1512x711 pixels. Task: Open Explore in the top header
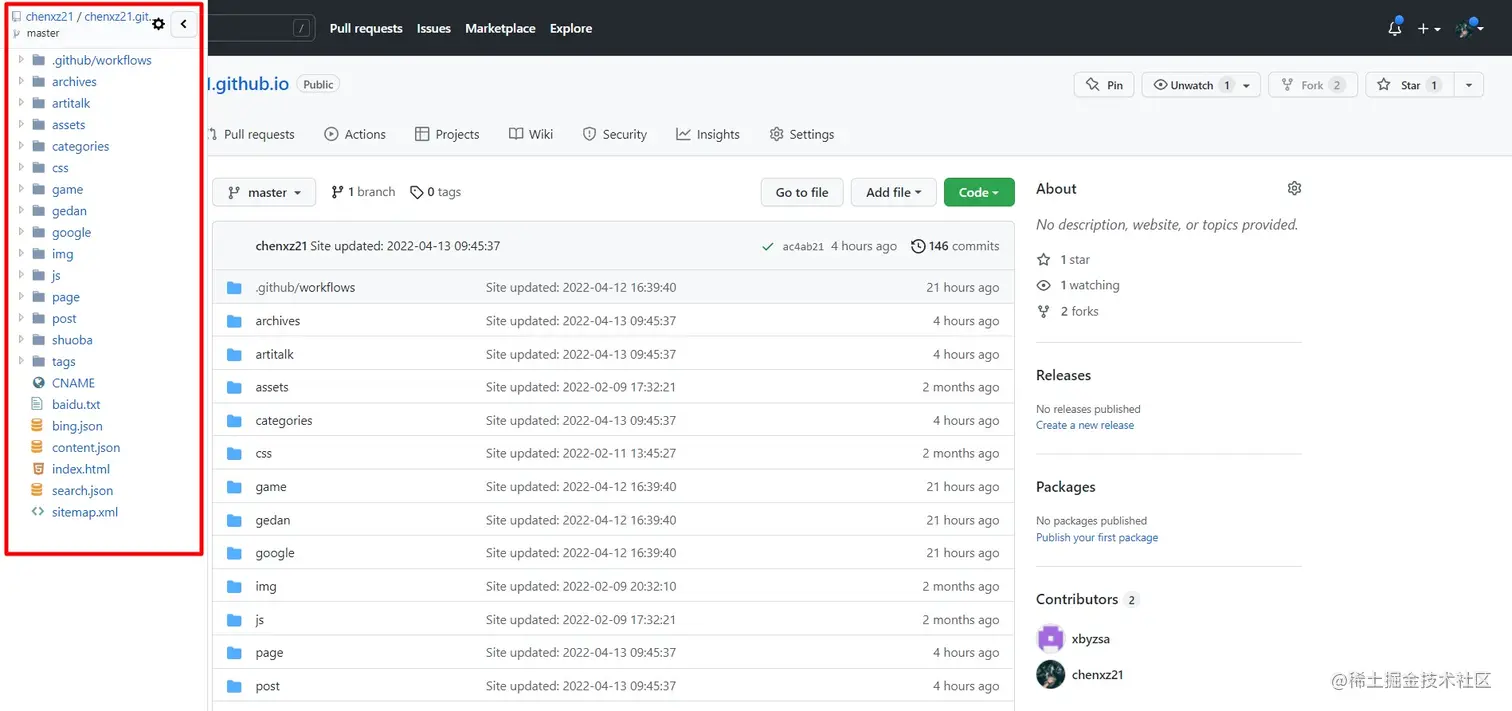(x=571, y=28)
